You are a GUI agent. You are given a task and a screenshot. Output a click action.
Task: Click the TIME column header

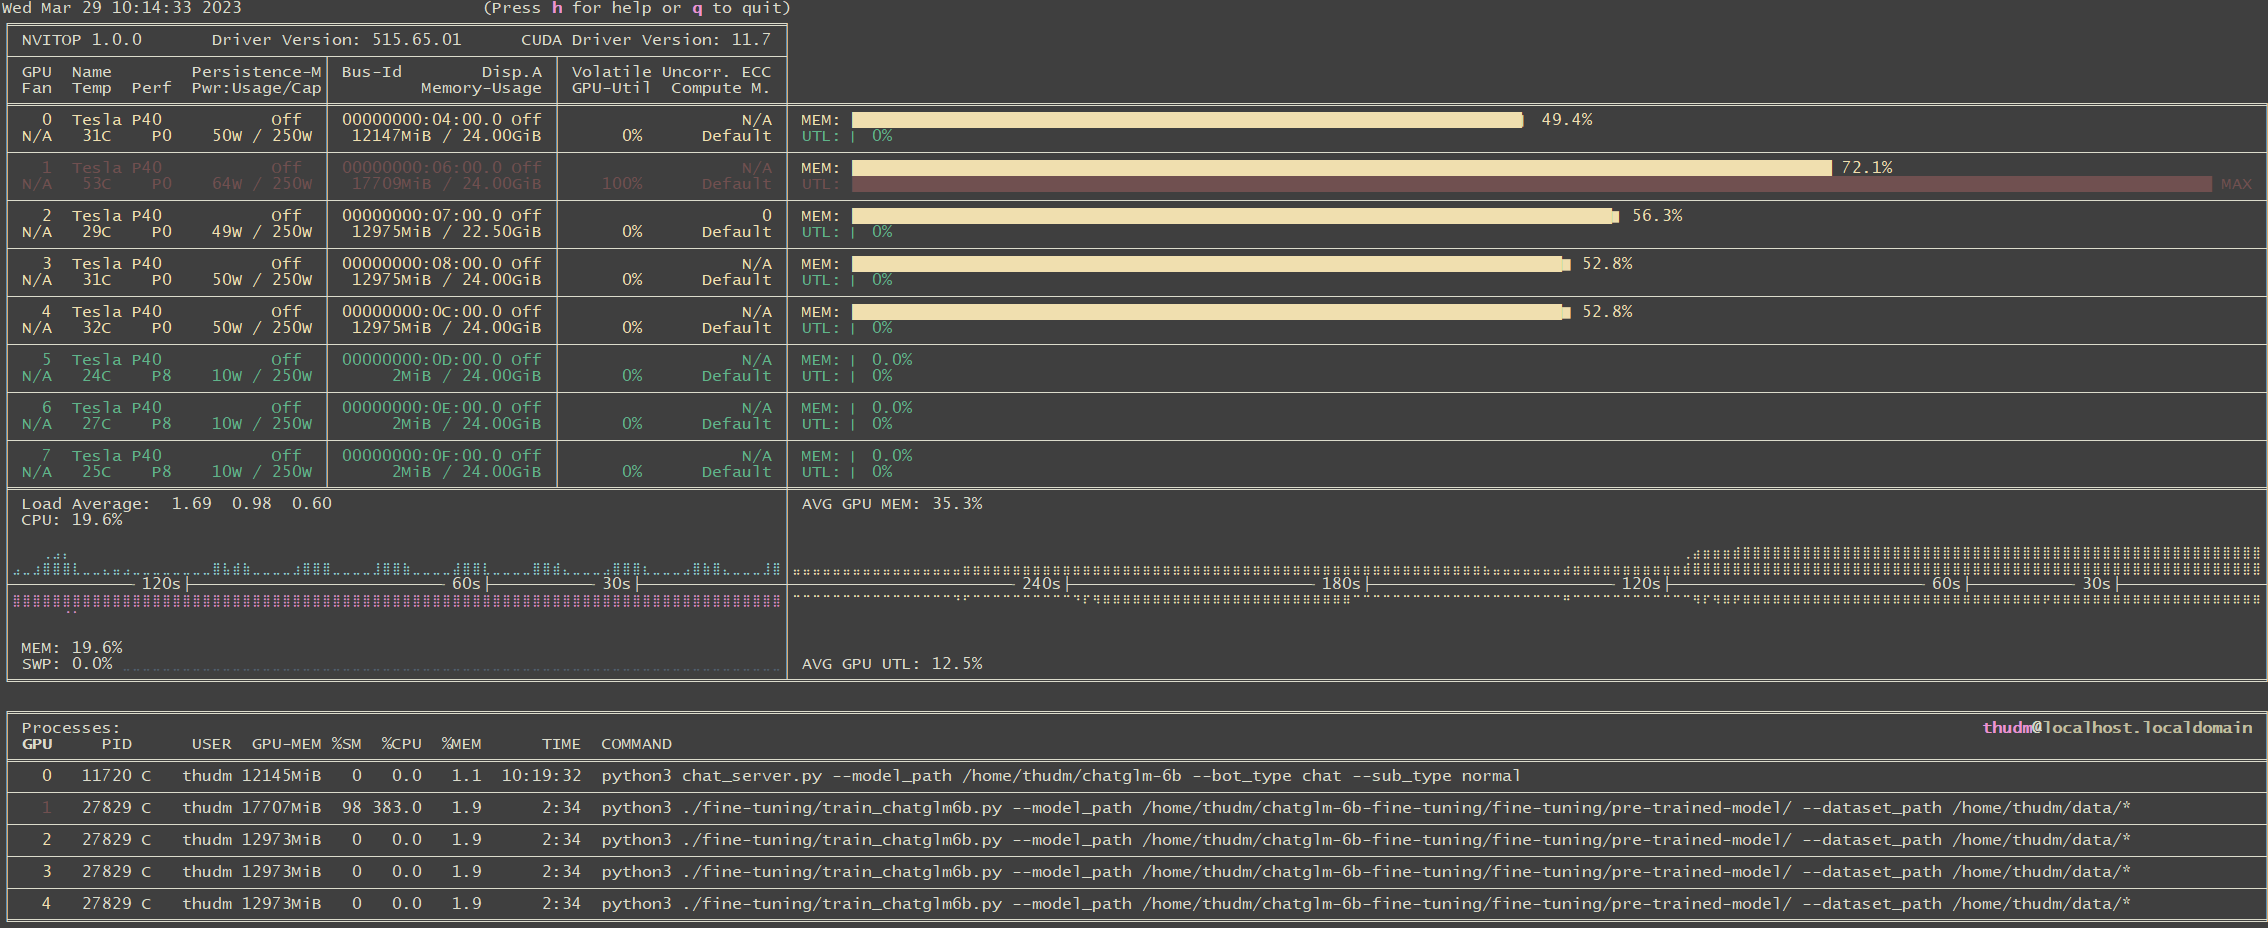[x=561, y=744]
